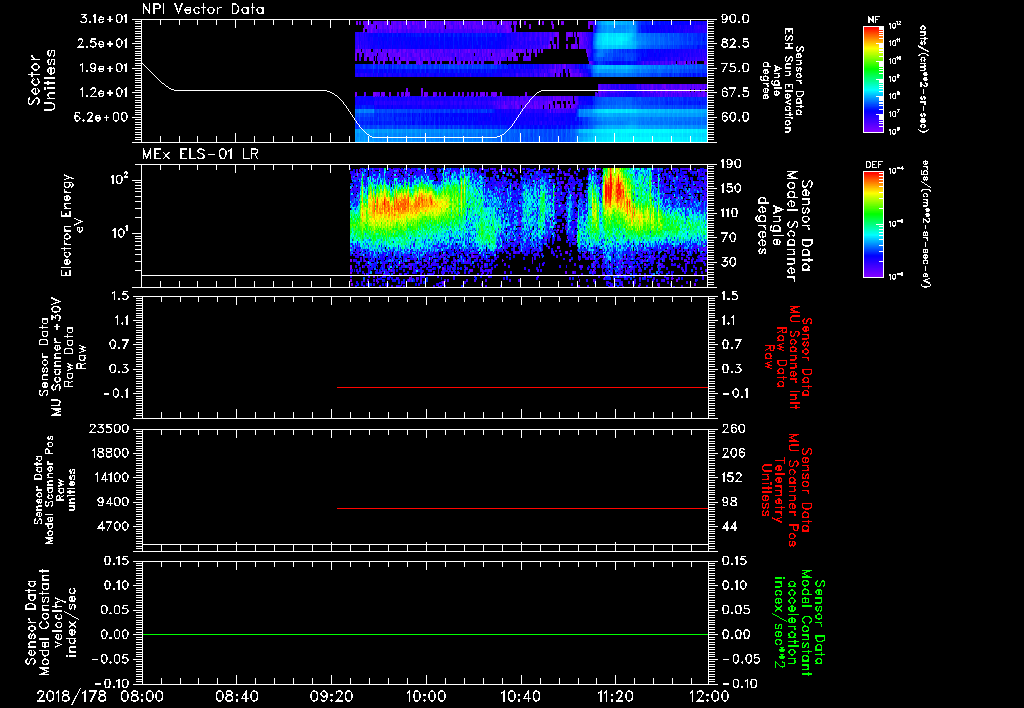
Task: Click the red 'MU Scanner Inh Raw Data' label
Action: pos(787,357)
